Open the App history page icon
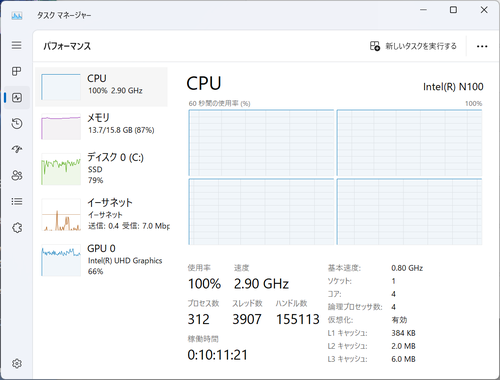 pos(17,124)
